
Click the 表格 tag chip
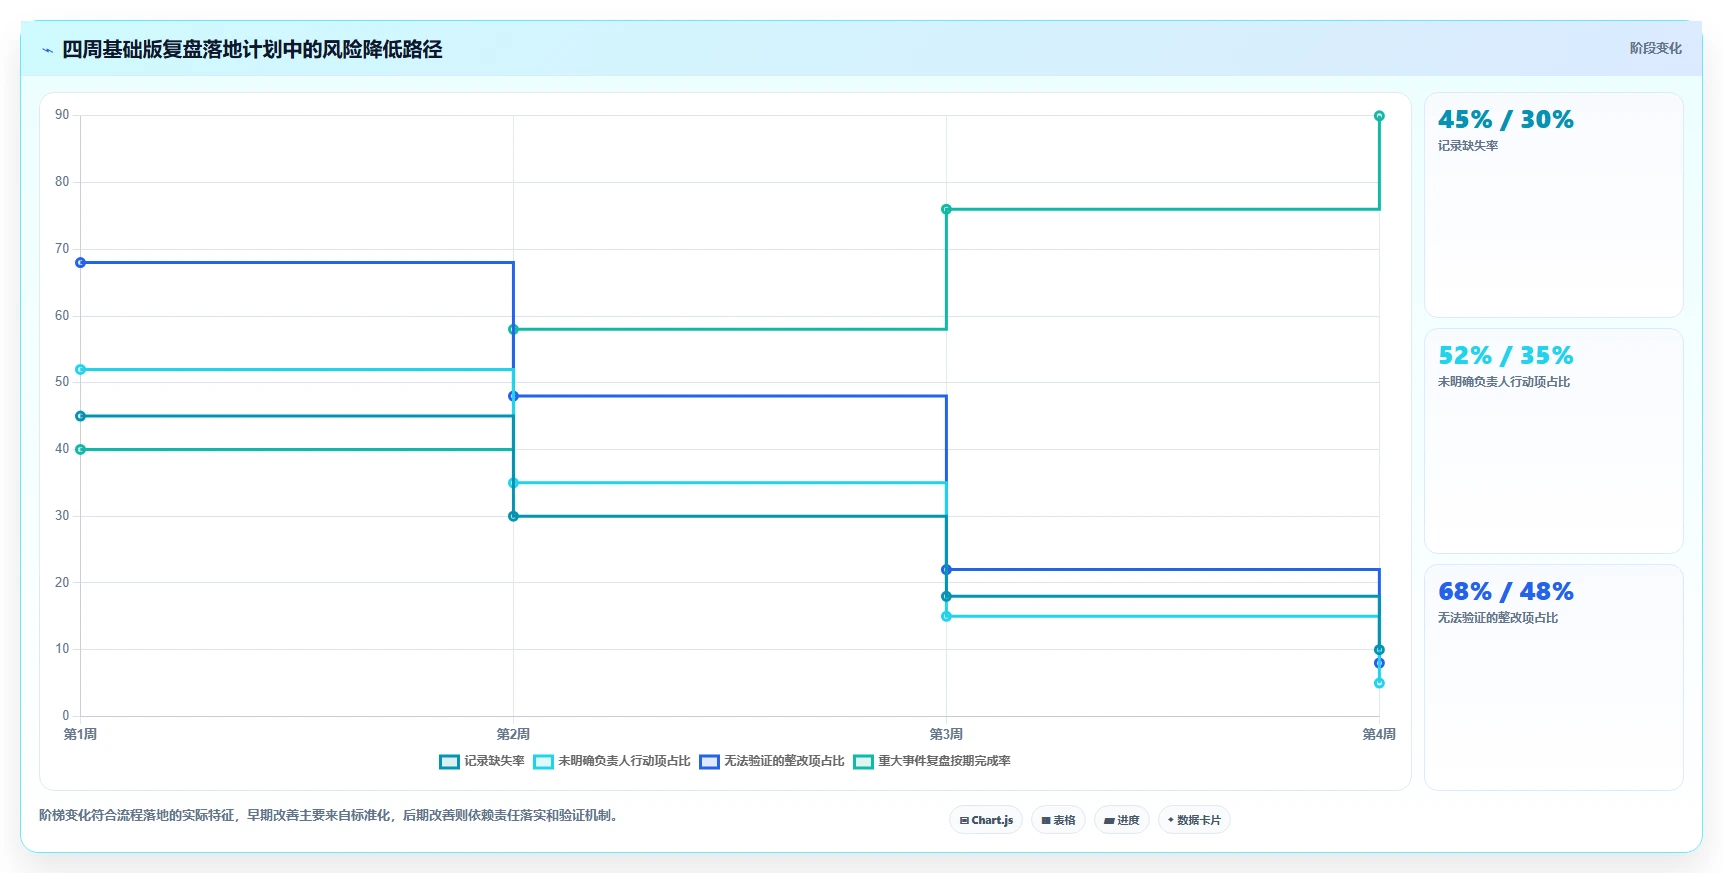[x=1058, y=820]
